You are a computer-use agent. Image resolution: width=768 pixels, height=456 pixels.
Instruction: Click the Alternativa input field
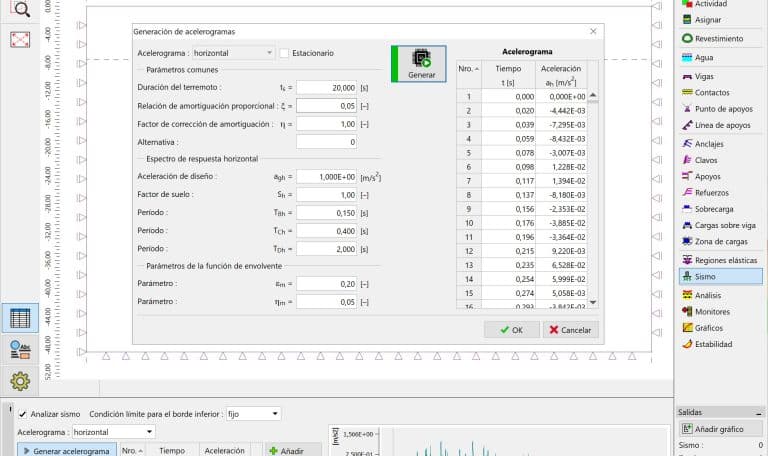(x=327, y=142)
